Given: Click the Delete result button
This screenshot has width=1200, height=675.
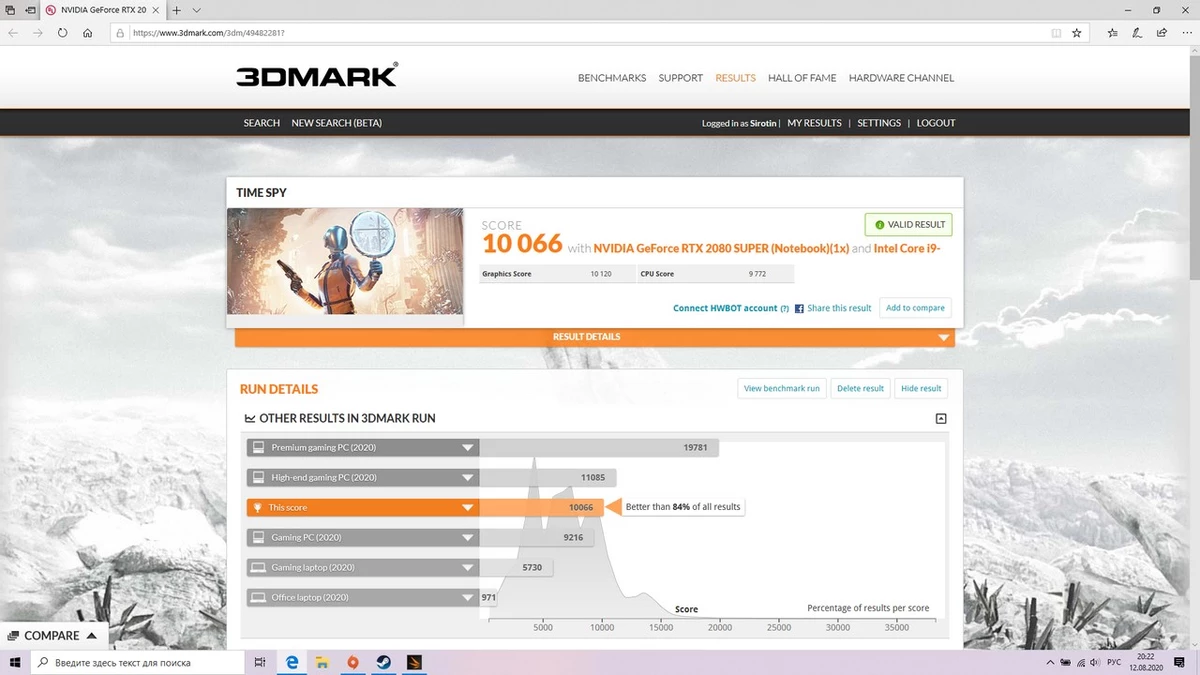Looking at the screenshot, I should pyautogui.click(x=860, y=388).
